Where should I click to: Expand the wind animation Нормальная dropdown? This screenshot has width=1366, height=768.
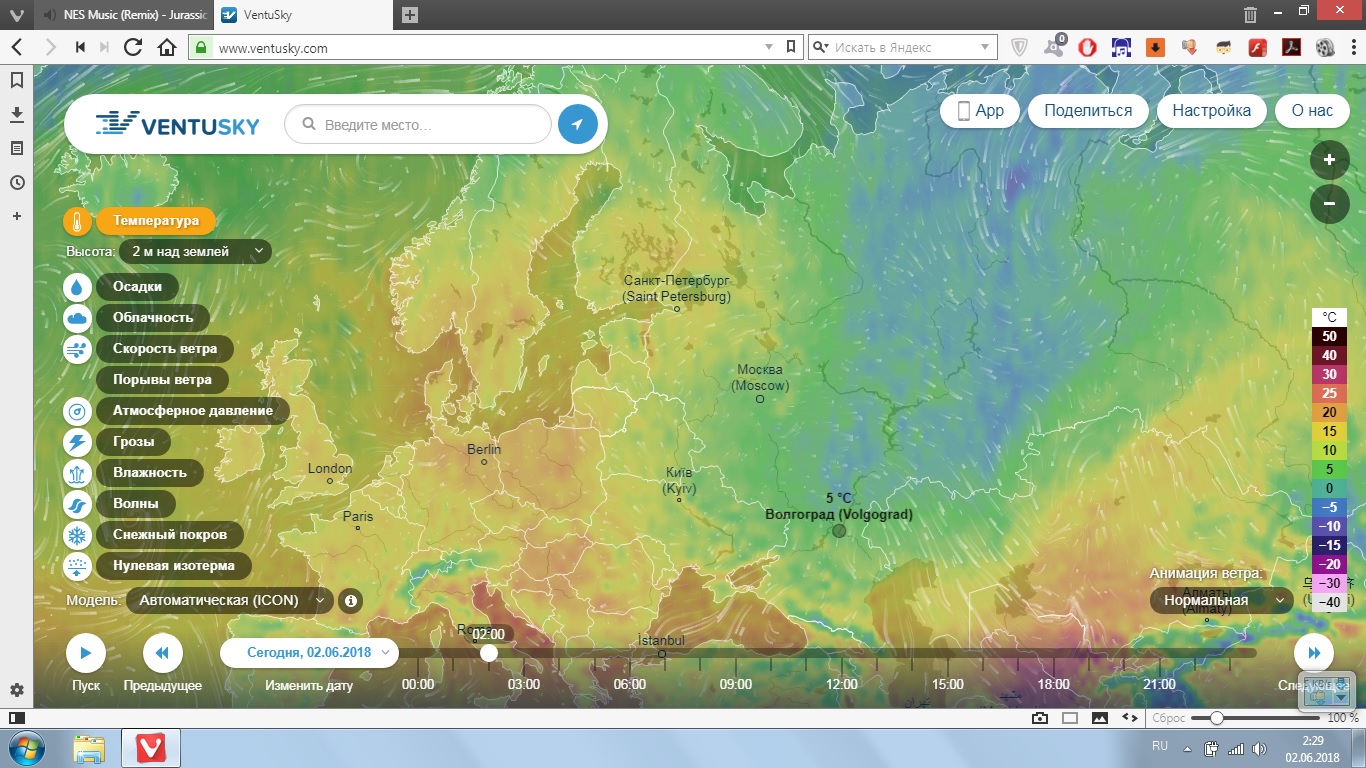[1220, 601]
